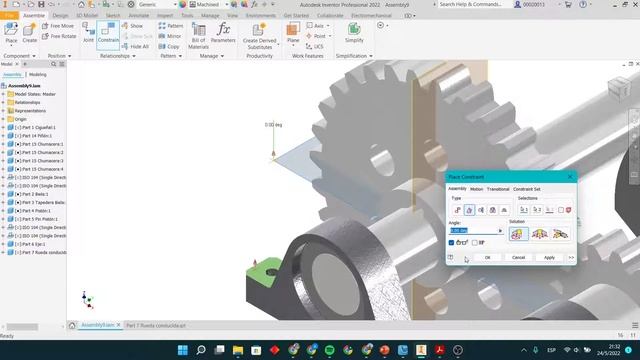Click the Save icon in quick access toolbar
640x360 pixels.
41,4
